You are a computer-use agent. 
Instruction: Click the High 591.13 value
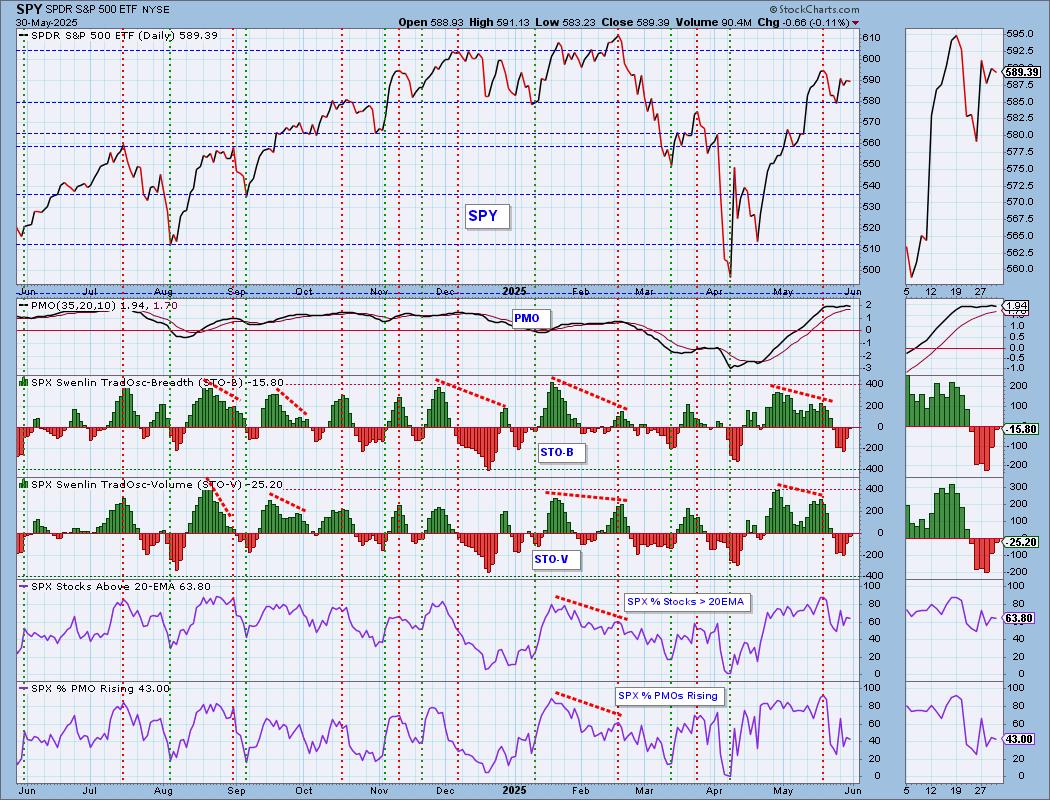499,22
